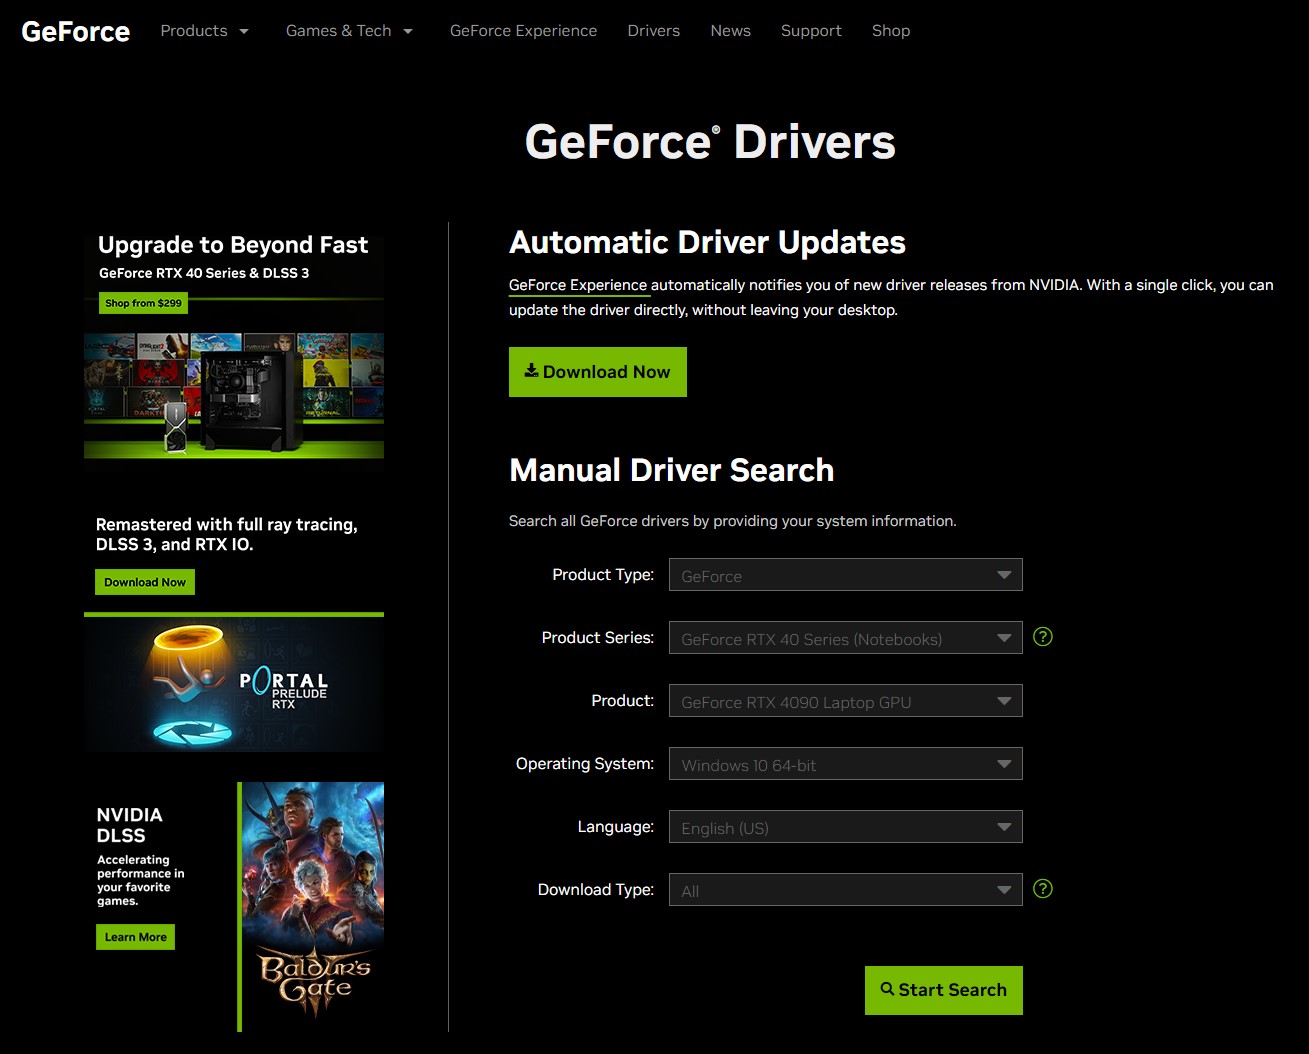Open the Product Type dropdown
The height and width of the screenshot is (1054, 1309).
(x=845, y=575)
